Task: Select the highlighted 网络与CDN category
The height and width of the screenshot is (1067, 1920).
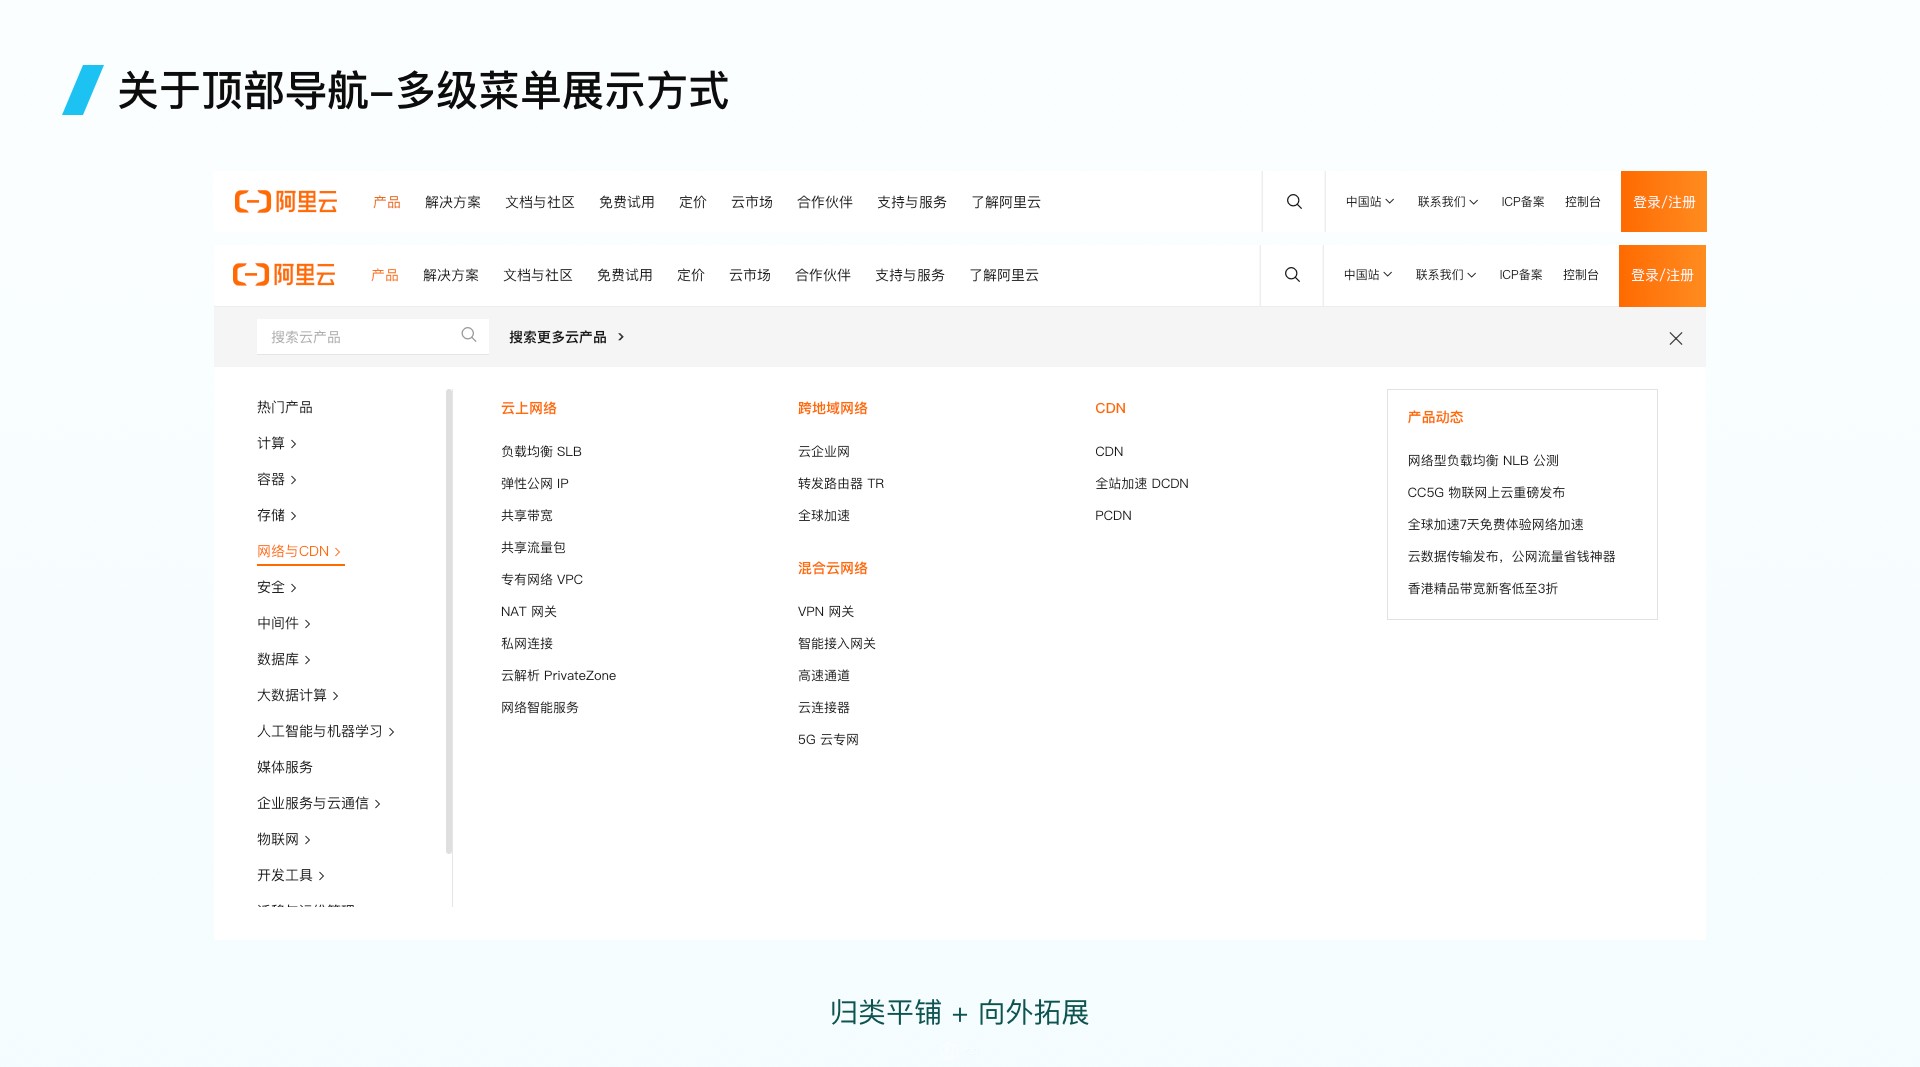Action: pos(300,551)
